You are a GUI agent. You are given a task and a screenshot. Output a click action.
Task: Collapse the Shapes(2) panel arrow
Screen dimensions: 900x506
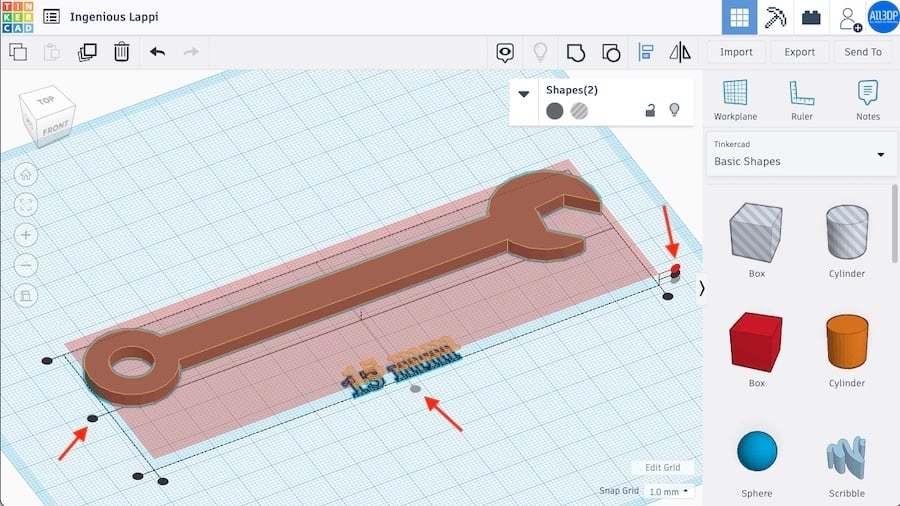pyautogui.click(x=523, y=94)
